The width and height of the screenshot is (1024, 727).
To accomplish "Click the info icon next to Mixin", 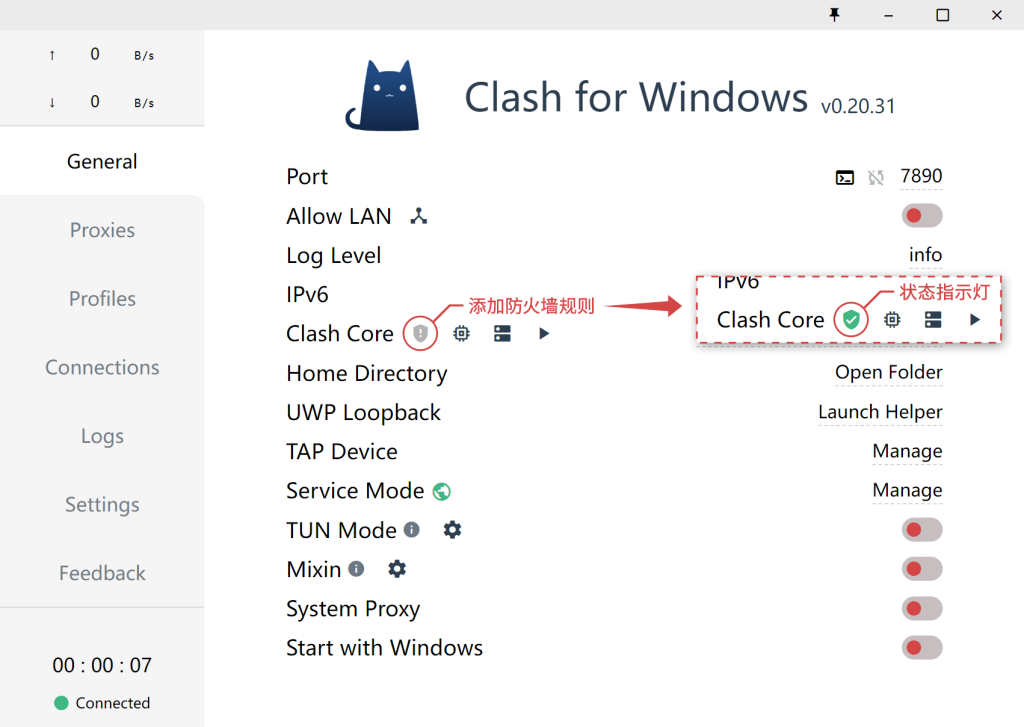I will pos(356,569).
